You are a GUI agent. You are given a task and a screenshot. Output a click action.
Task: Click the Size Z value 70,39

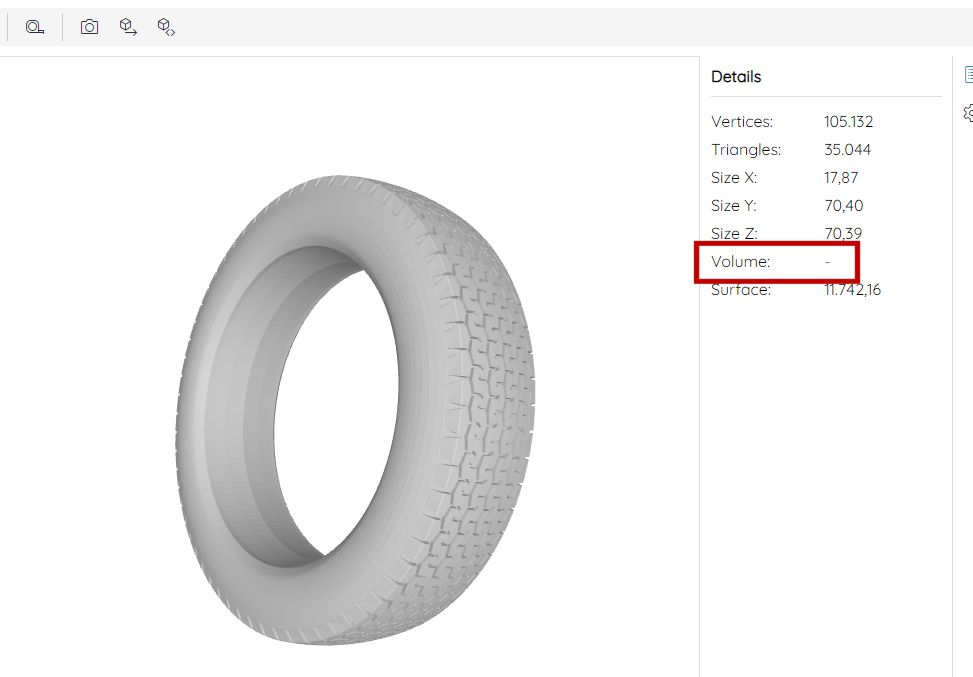(x=843, y=233)
